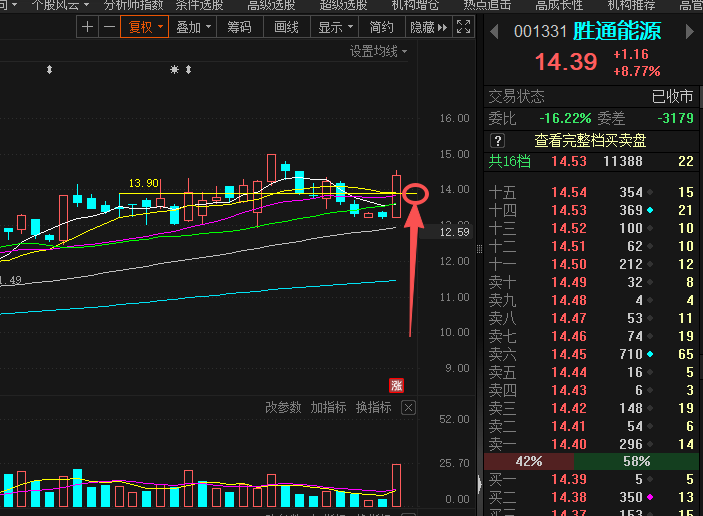Close the indicator sub-panel

tap(408, 408)
